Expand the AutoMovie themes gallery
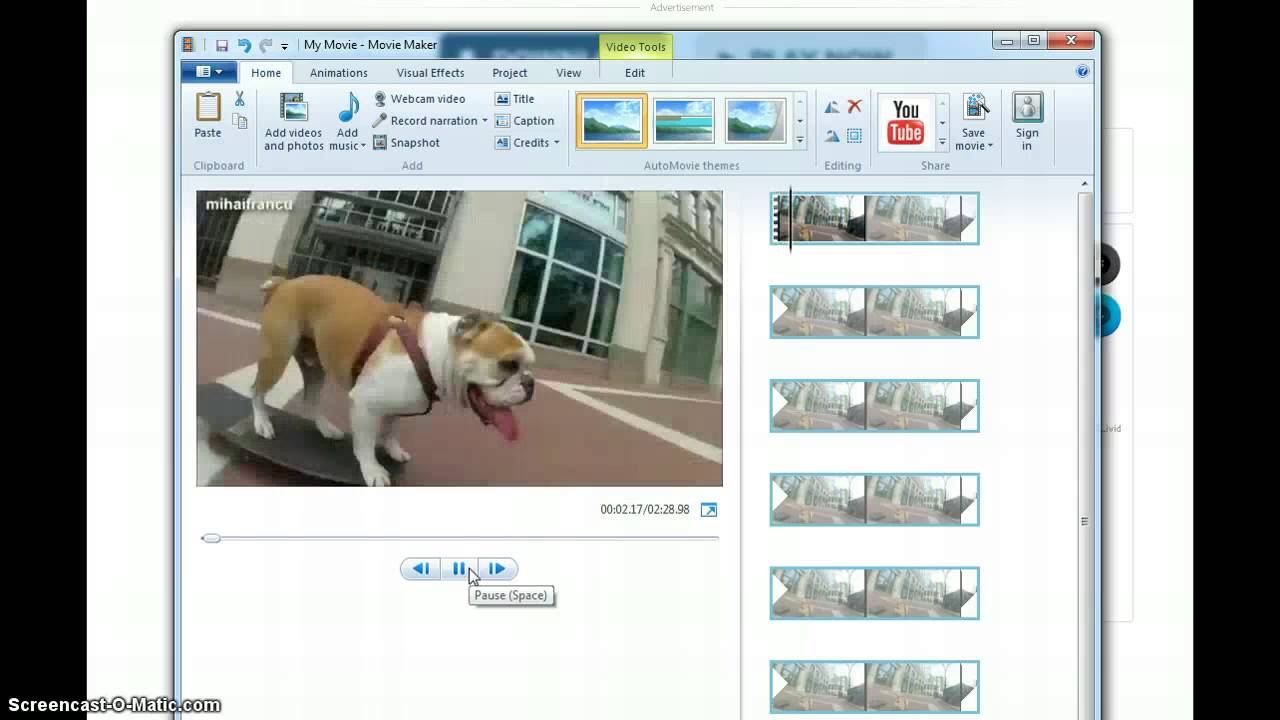The image size is (1280, 720). point(800,141)
